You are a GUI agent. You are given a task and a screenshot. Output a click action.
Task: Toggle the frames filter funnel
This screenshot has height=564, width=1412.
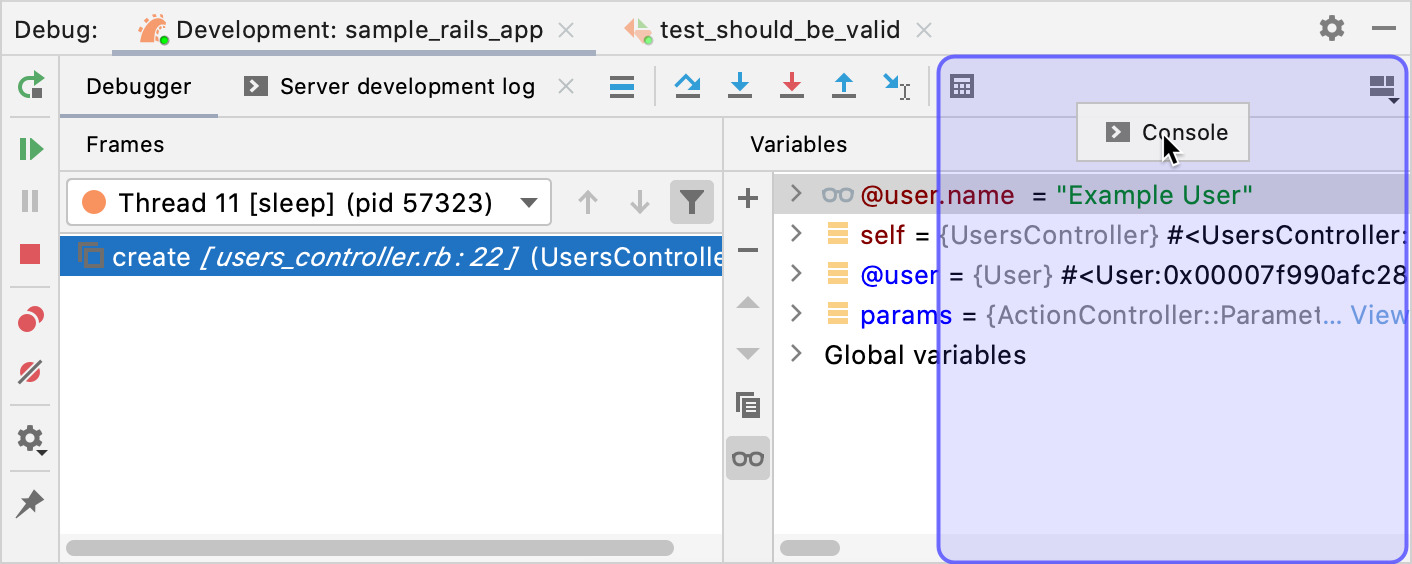tap(692, 204)
